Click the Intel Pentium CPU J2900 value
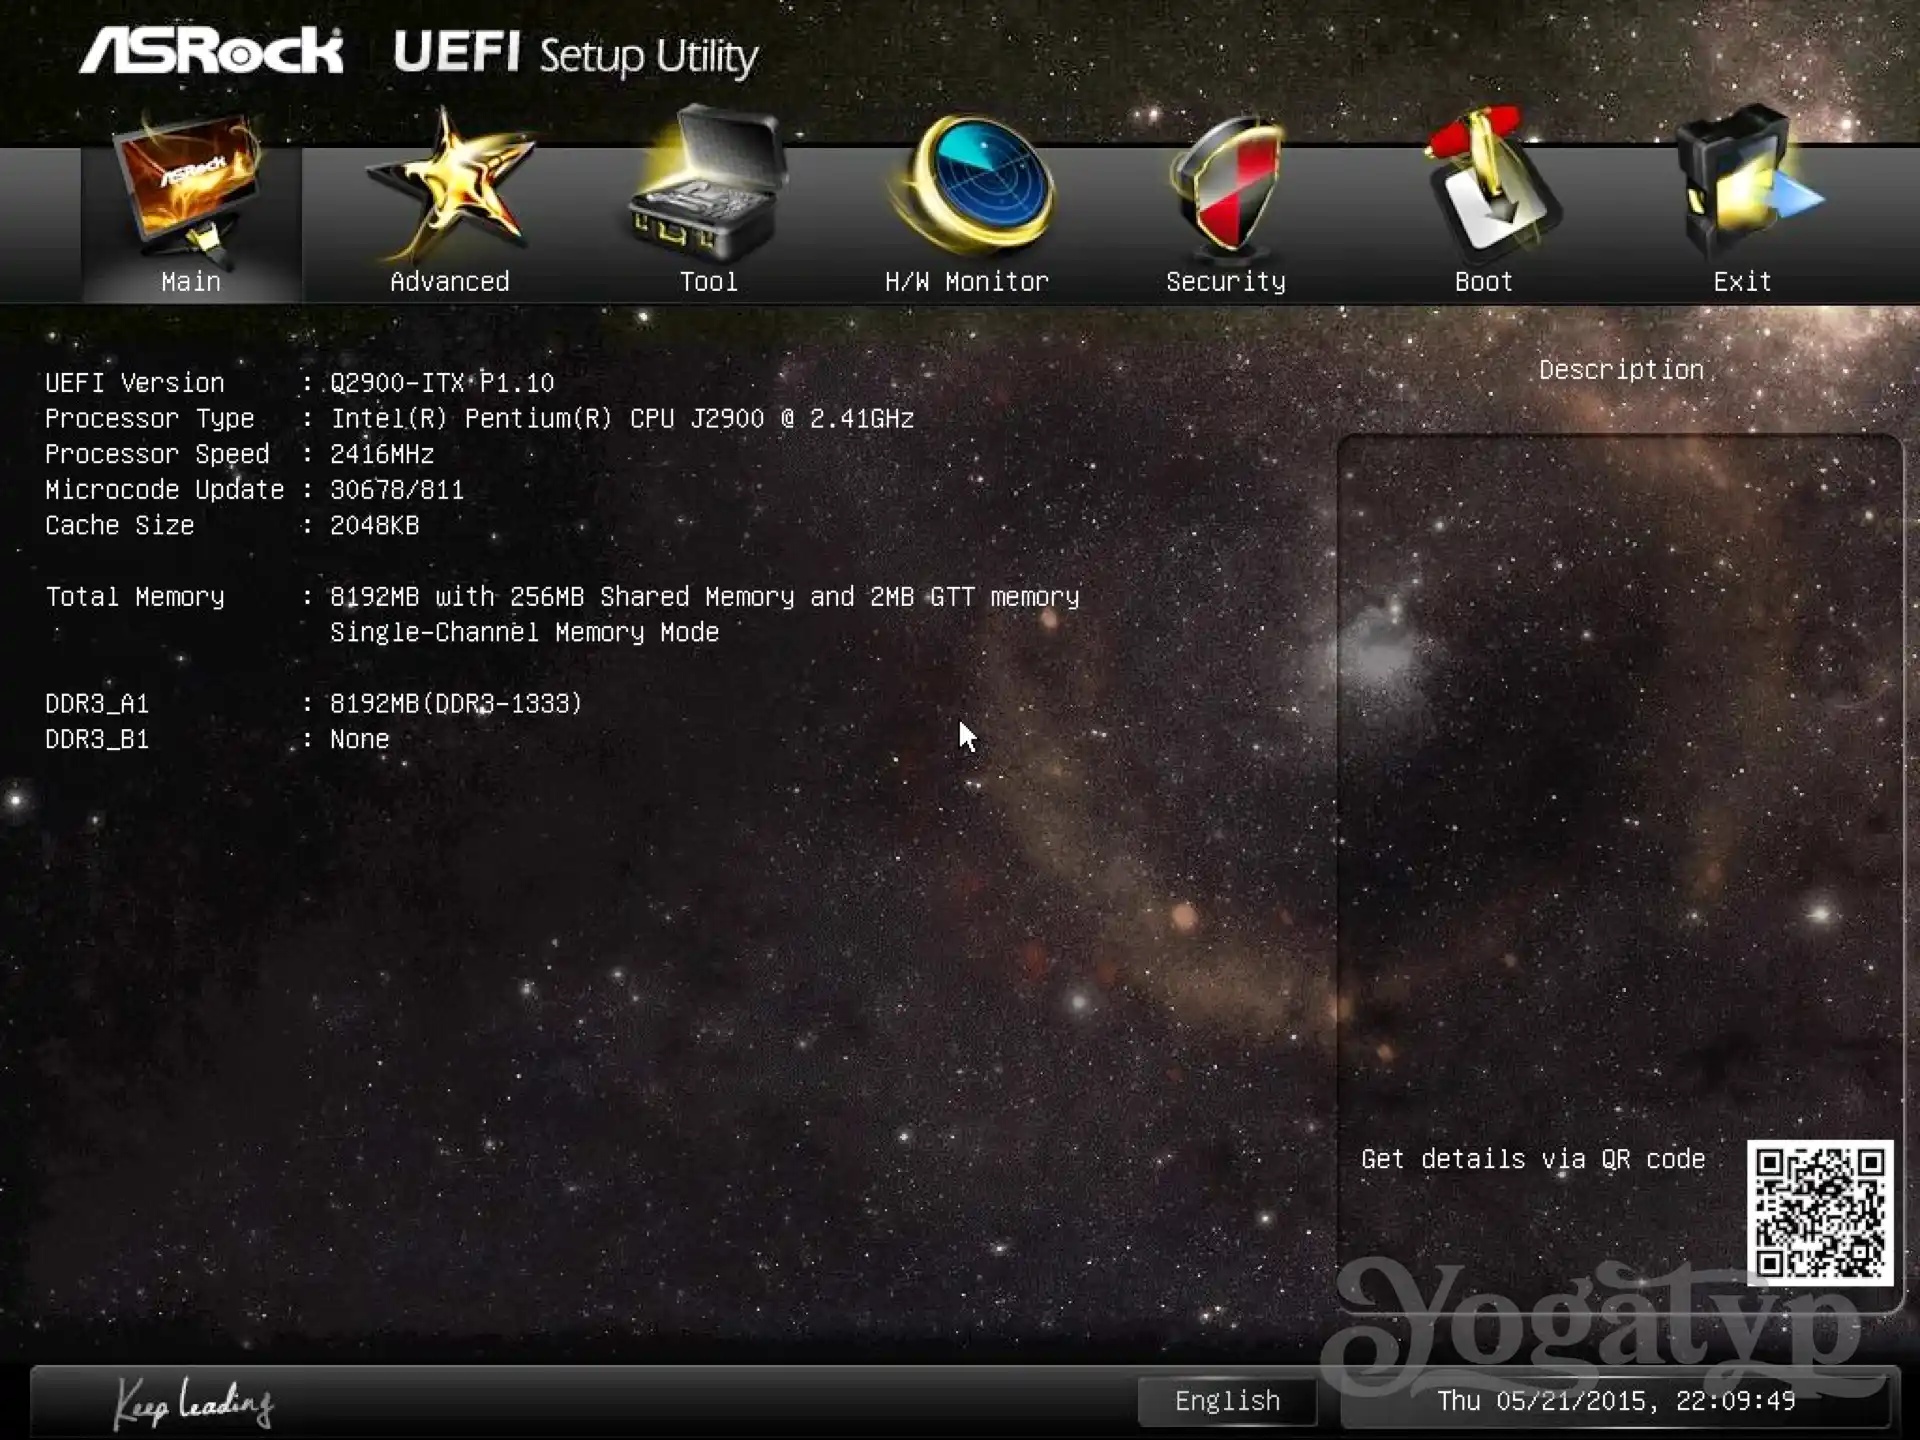This screenshot has width=1920, height=1440. [622, 418]
